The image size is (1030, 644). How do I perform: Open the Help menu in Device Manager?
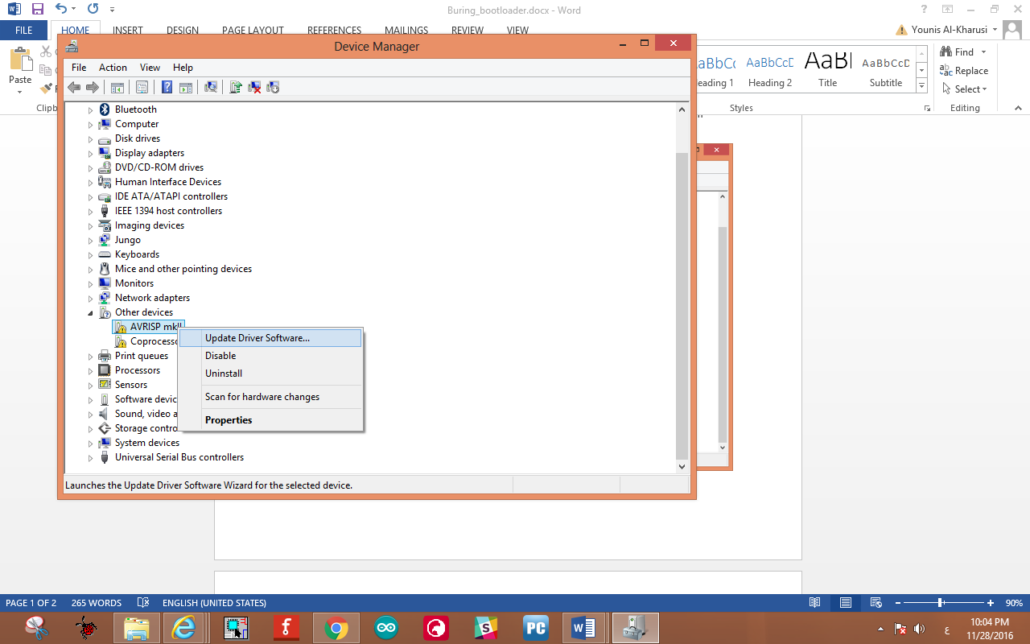pyautogui.click(x=183, y=67)
